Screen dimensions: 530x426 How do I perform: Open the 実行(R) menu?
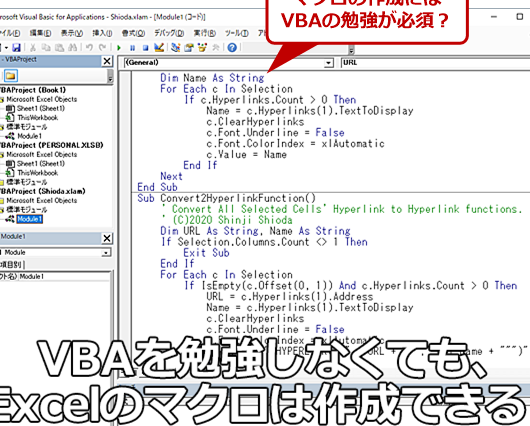click(204, 33)
